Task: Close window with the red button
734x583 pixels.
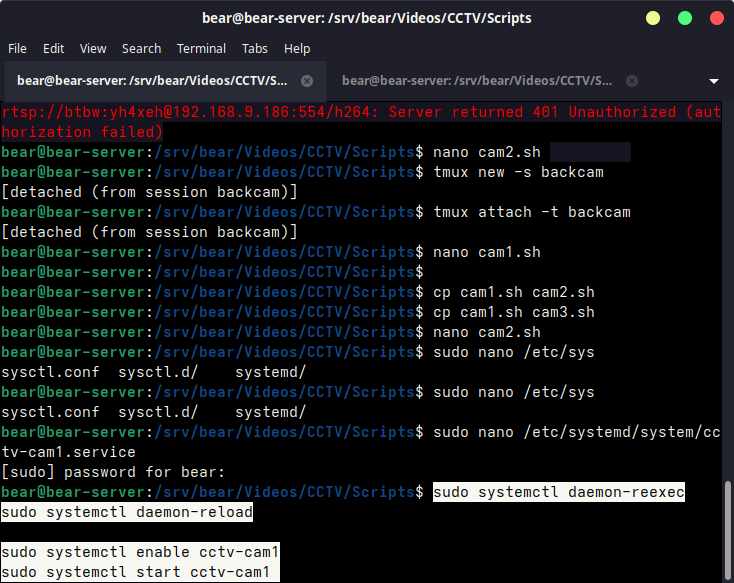Action: 717,18
